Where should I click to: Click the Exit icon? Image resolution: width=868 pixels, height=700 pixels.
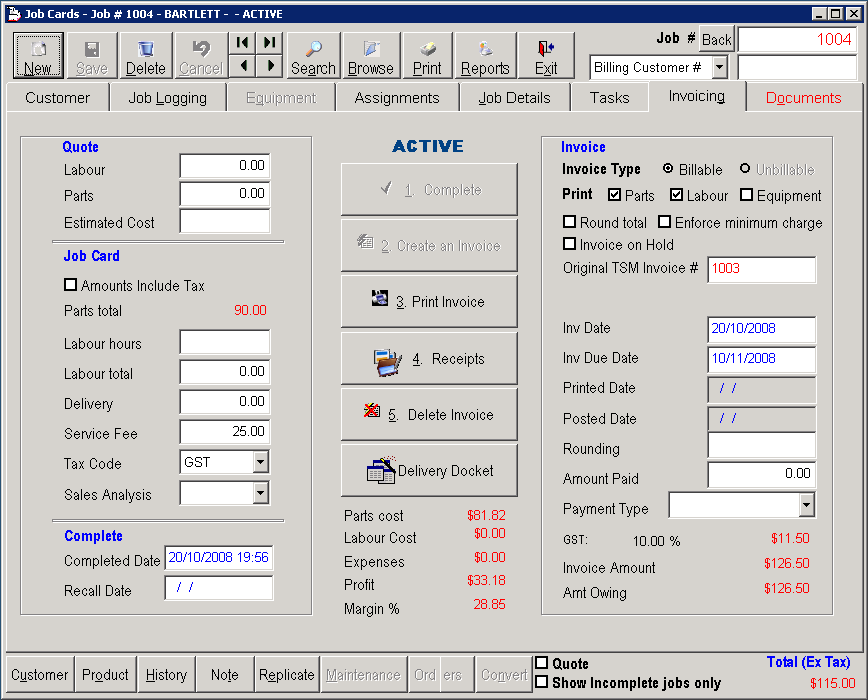pyautogui.click(x=545, y=55)
